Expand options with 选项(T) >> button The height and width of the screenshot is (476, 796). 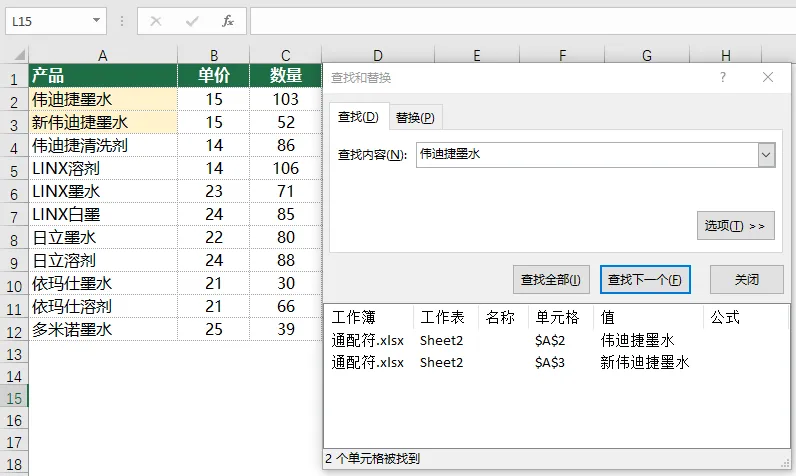(x=736, y=225)
